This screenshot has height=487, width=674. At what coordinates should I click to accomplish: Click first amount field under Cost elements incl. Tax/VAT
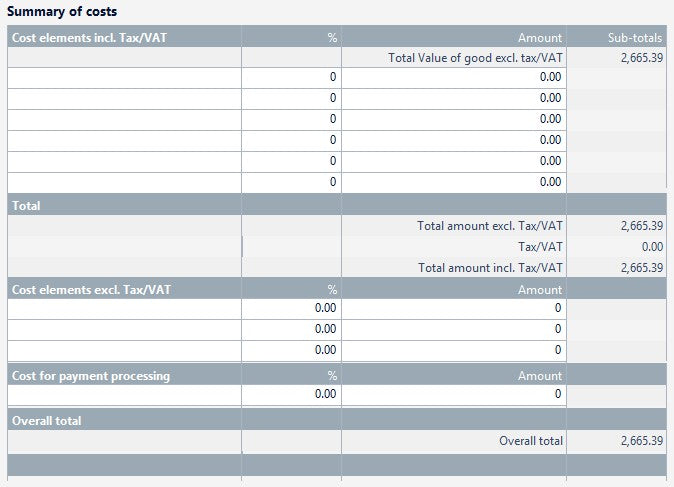454,78
